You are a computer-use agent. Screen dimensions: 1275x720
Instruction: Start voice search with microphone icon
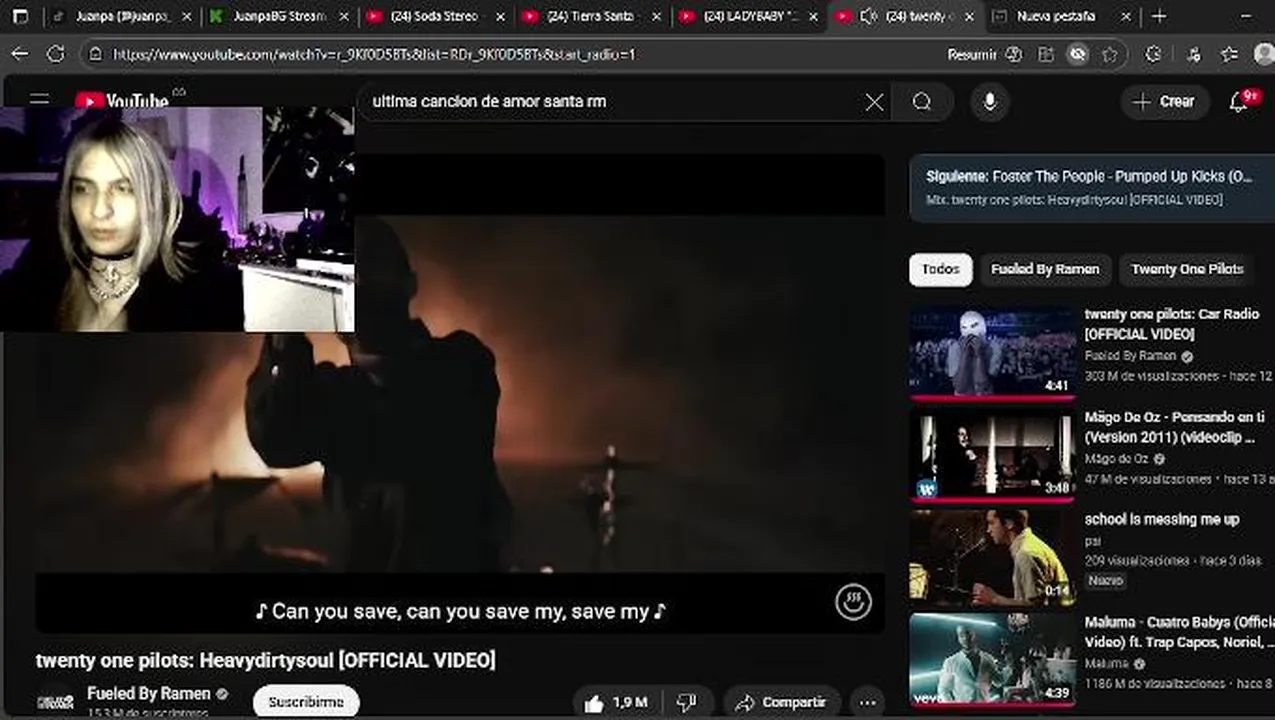[990, 102]
